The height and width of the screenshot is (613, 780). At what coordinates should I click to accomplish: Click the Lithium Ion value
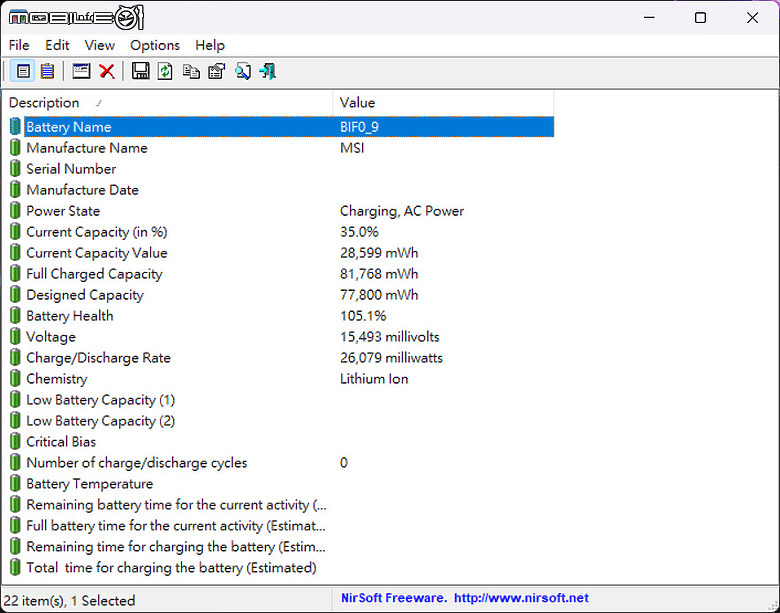pyautogui.click(x=374, y=379)
